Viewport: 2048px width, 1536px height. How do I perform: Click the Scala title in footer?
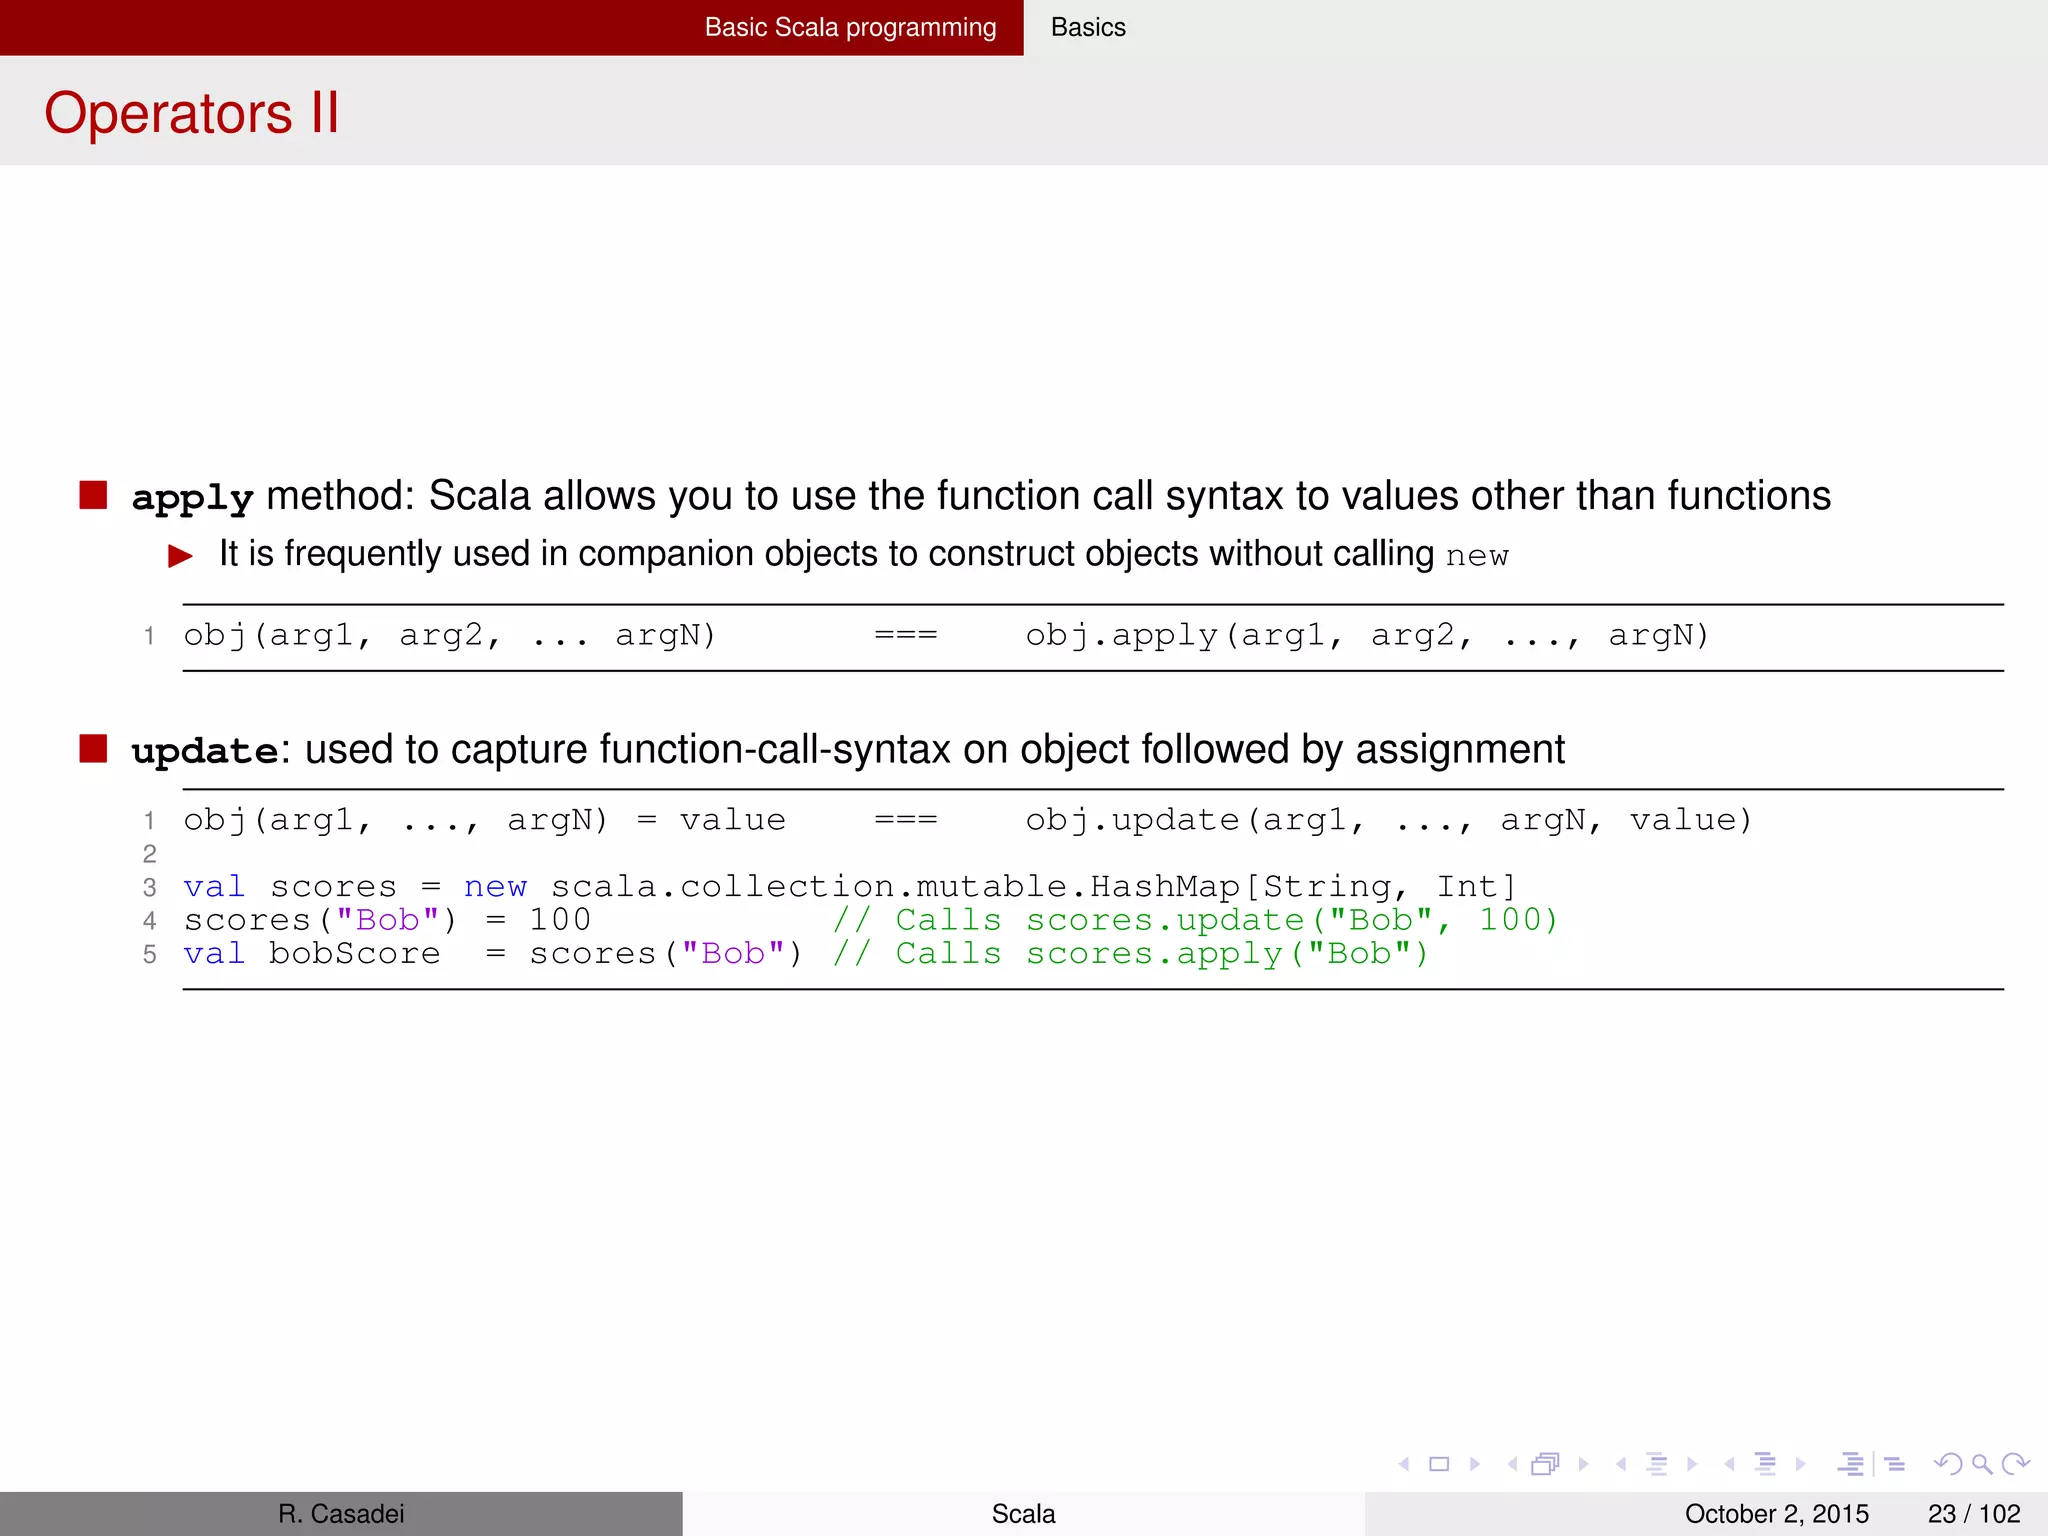coord(1023,1514)
